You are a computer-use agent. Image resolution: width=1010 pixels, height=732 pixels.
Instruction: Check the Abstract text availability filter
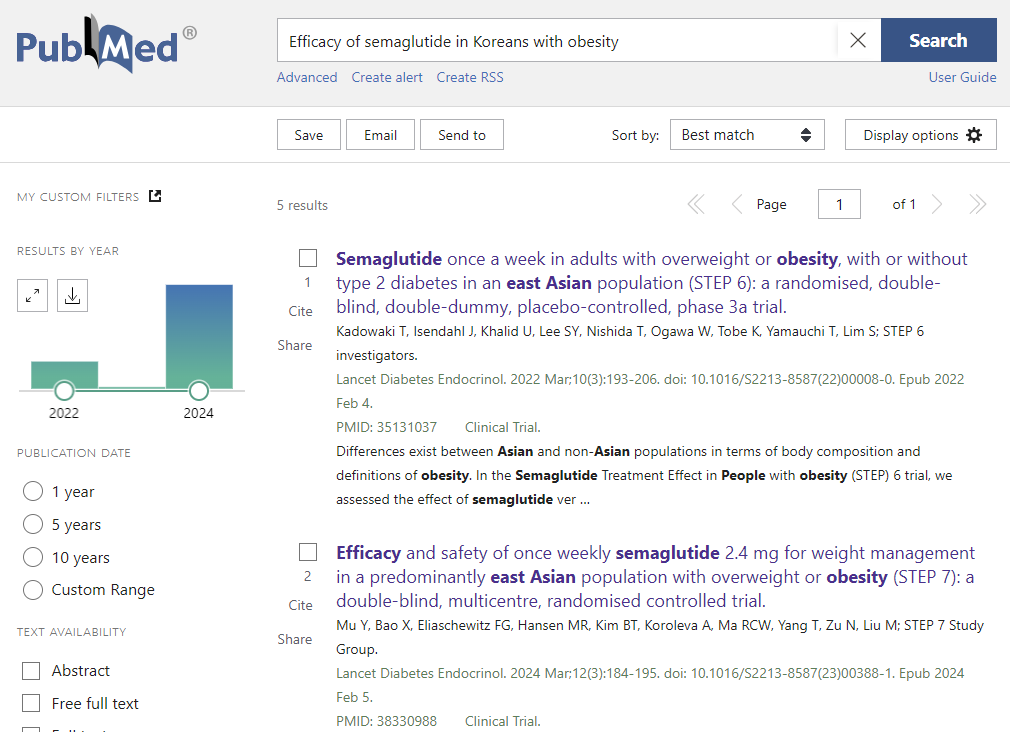tap(31, 671)
